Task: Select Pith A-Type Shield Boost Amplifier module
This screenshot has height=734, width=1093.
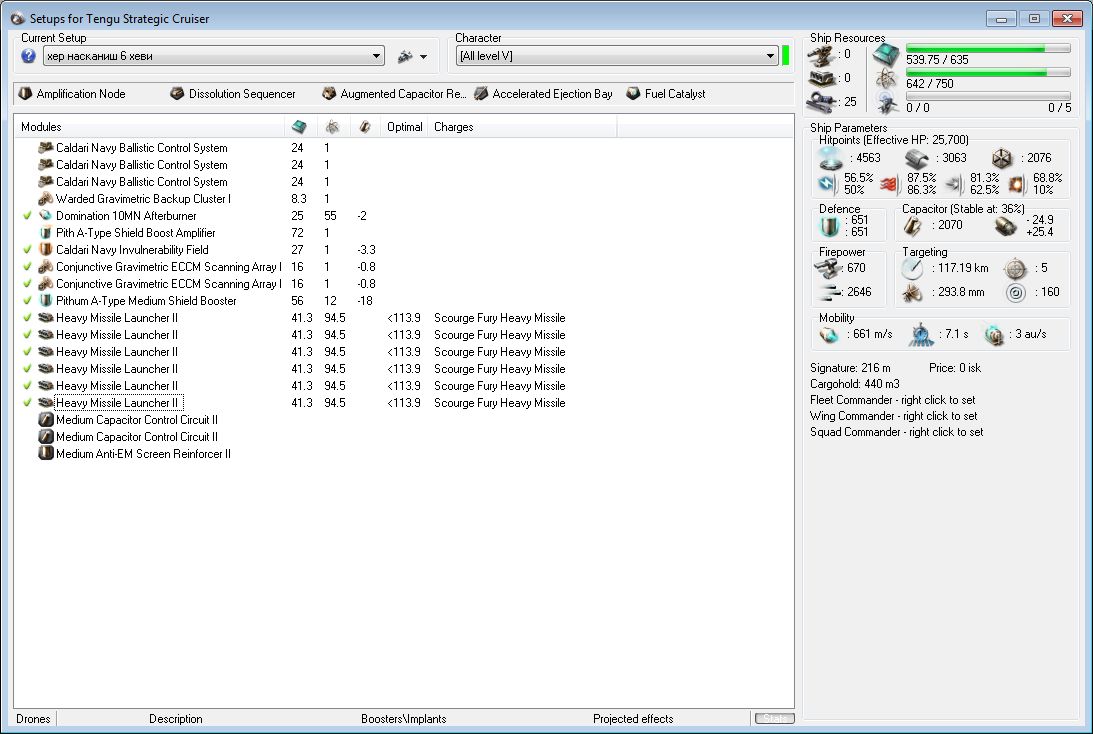Action: [x=135, y=233]
